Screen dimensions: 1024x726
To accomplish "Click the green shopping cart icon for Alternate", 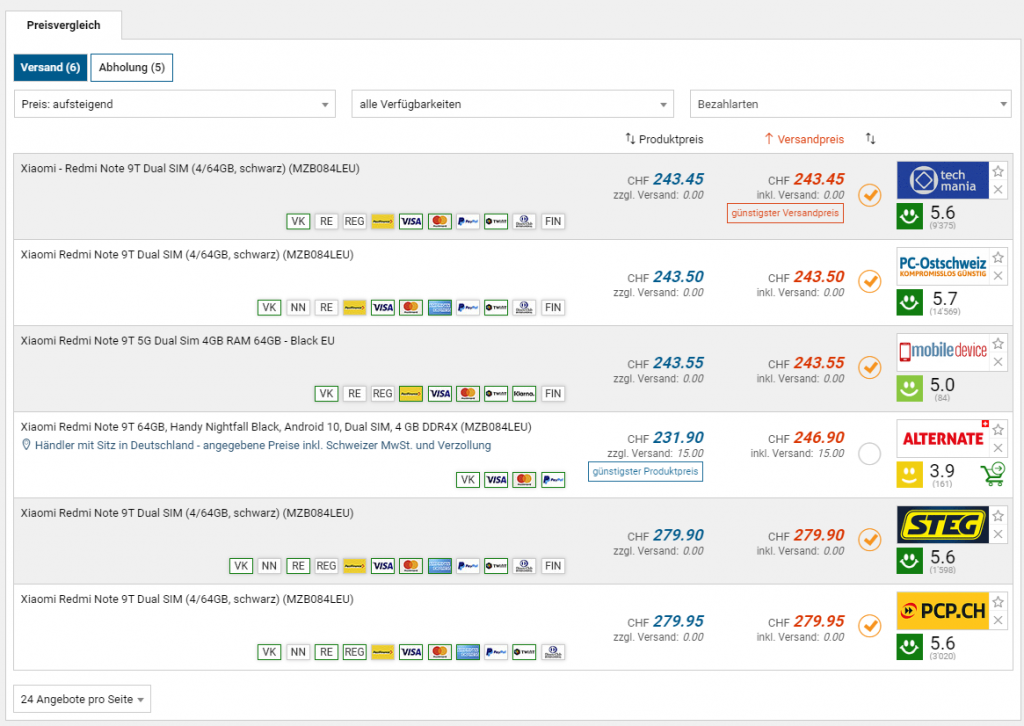I will tap(992, 473).
